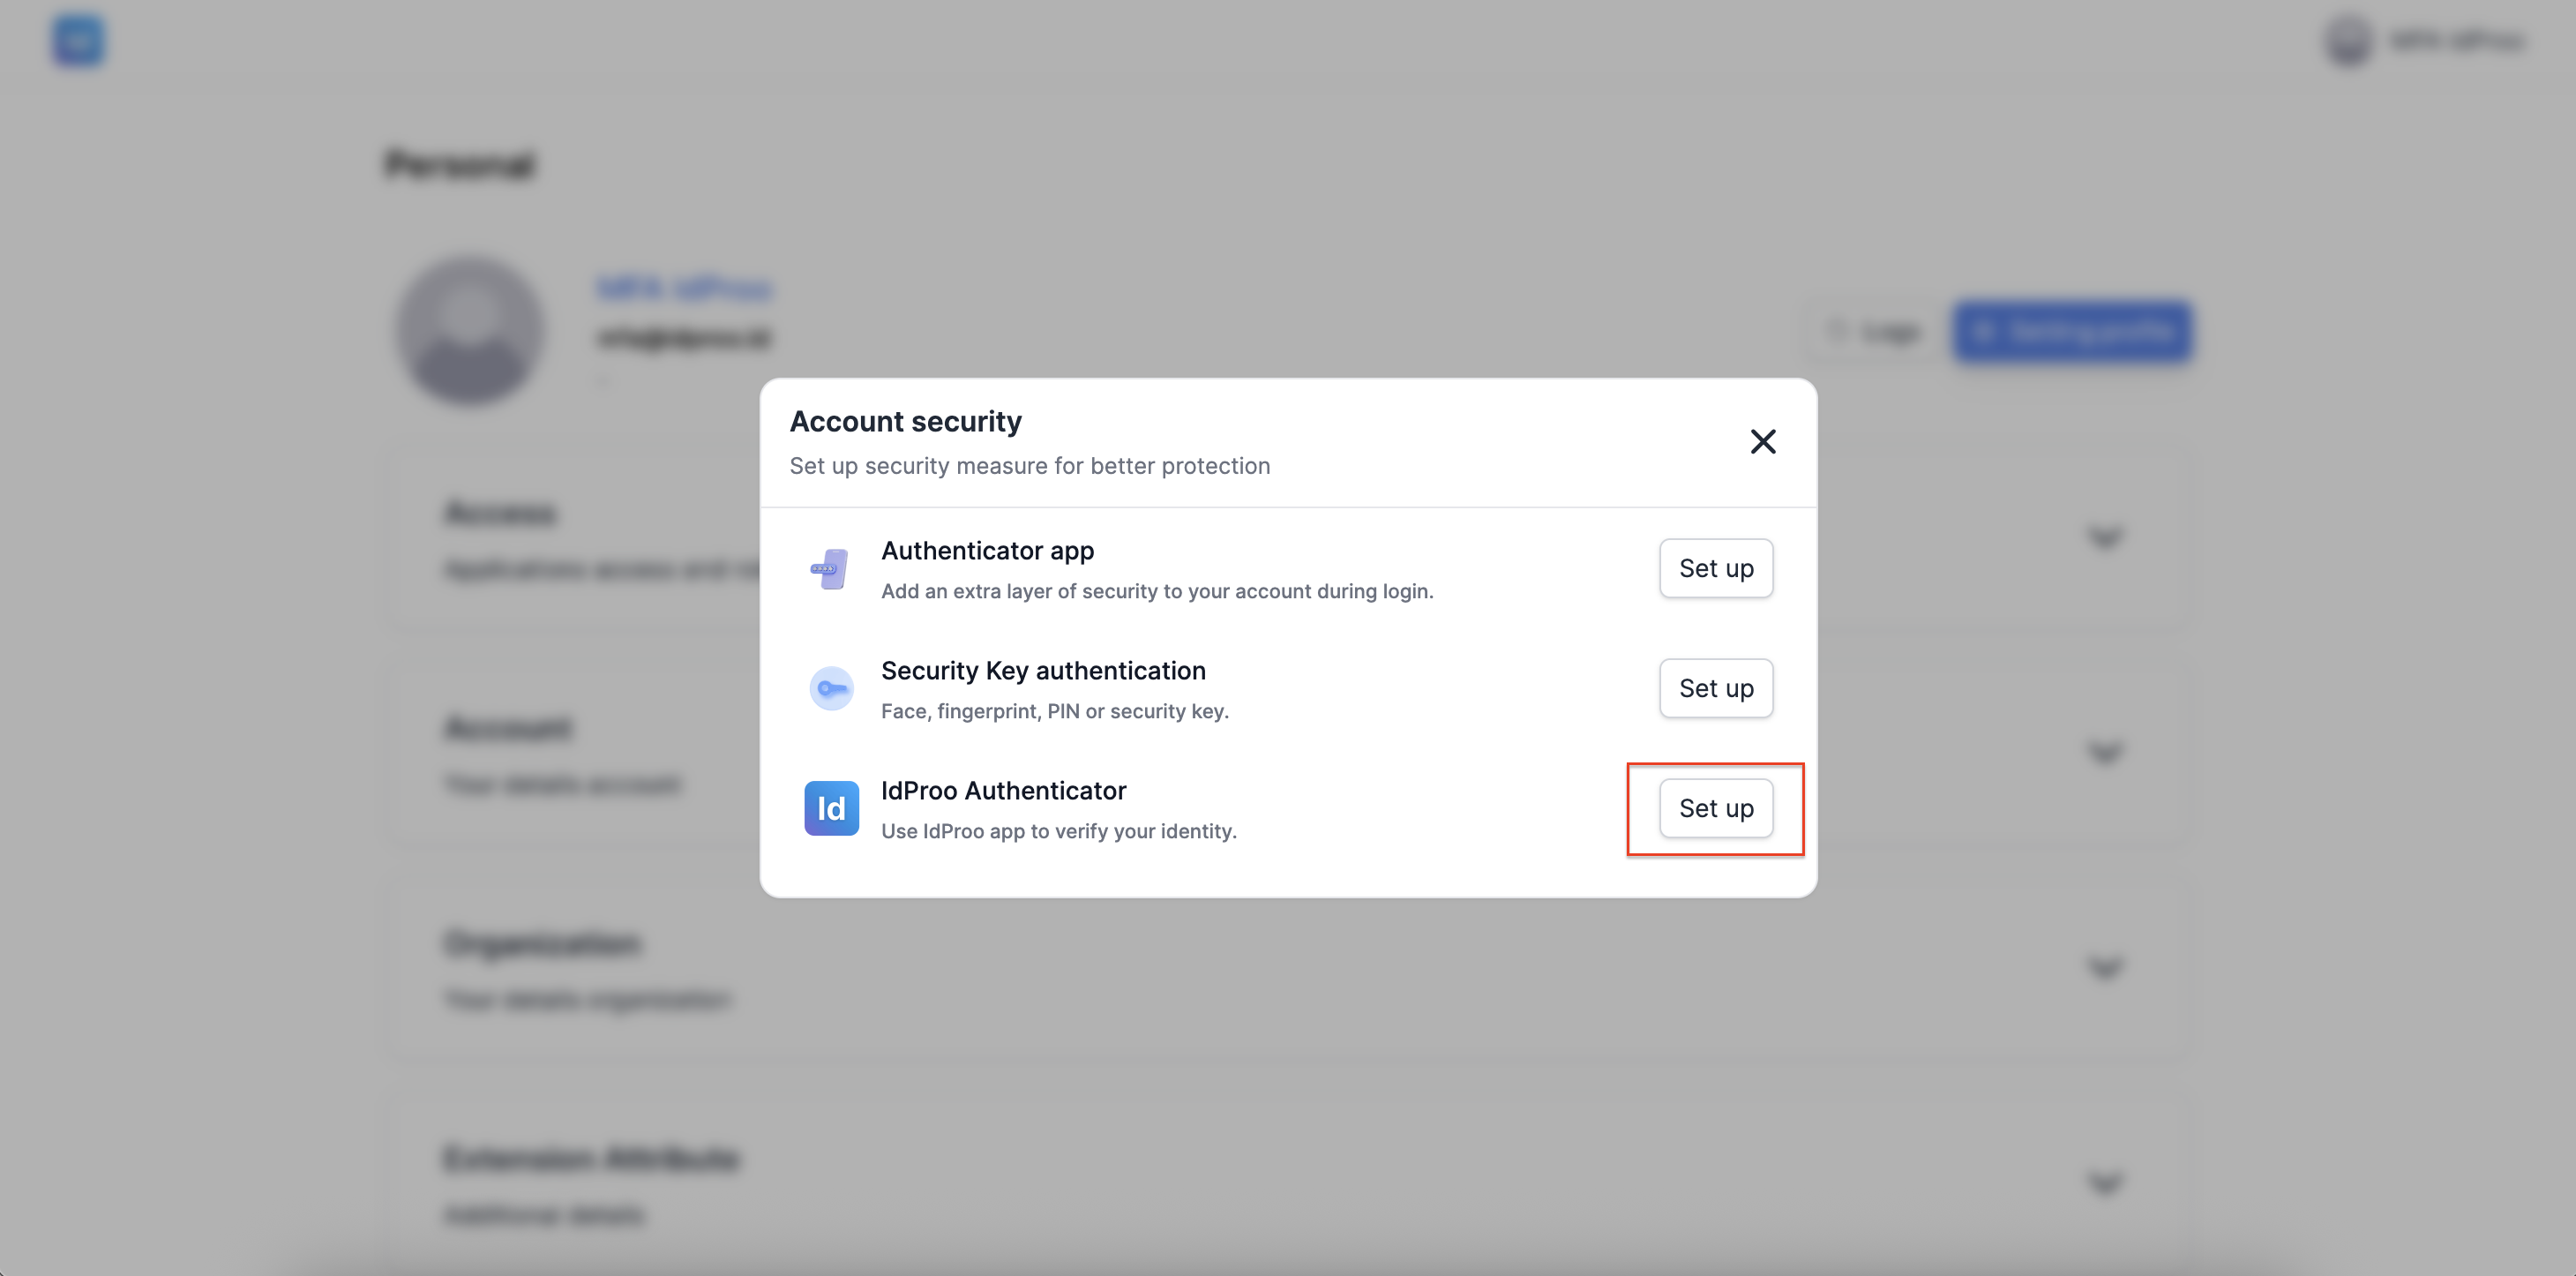The height and width of the screenshot is (1276, 2576).
Task: Click the blurred Logs button
Action: click(x=1873, y=331)
